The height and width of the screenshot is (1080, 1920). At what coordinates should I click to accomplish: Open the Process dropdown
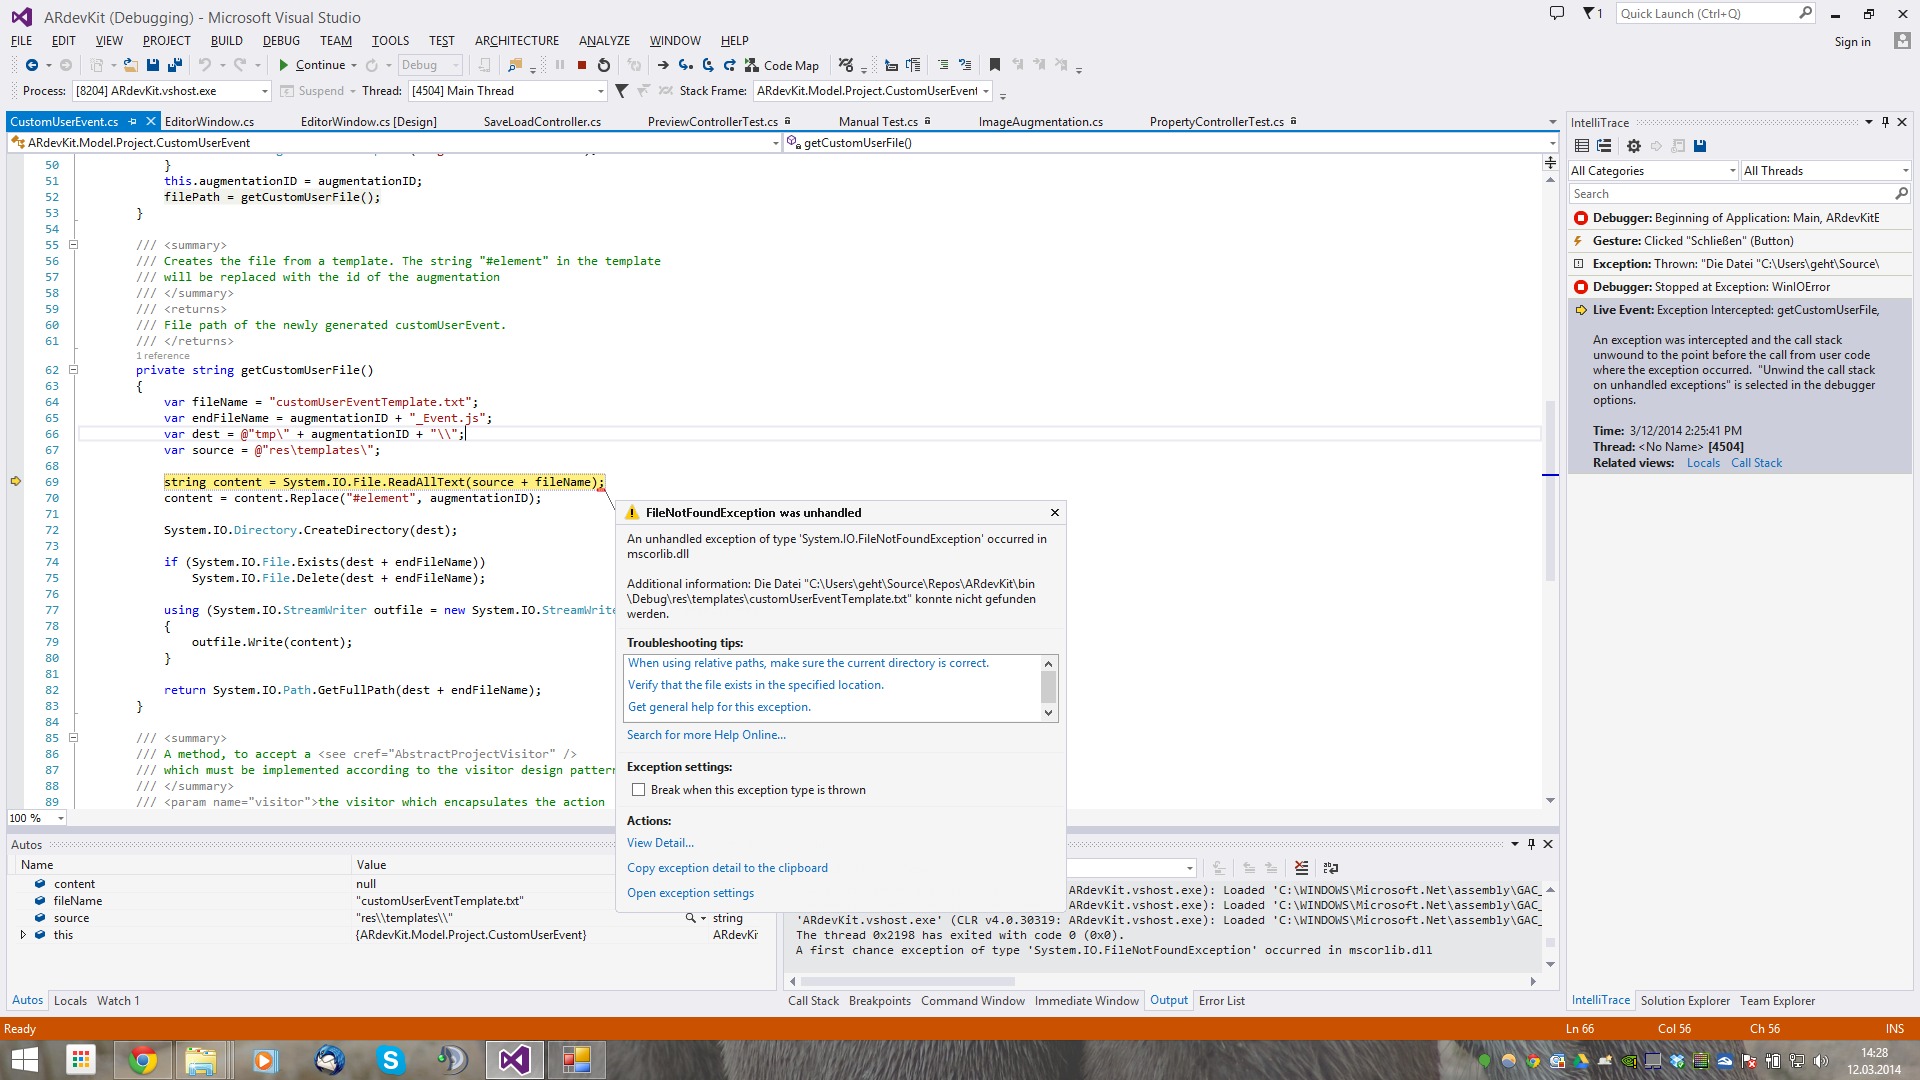coord(172,91)
